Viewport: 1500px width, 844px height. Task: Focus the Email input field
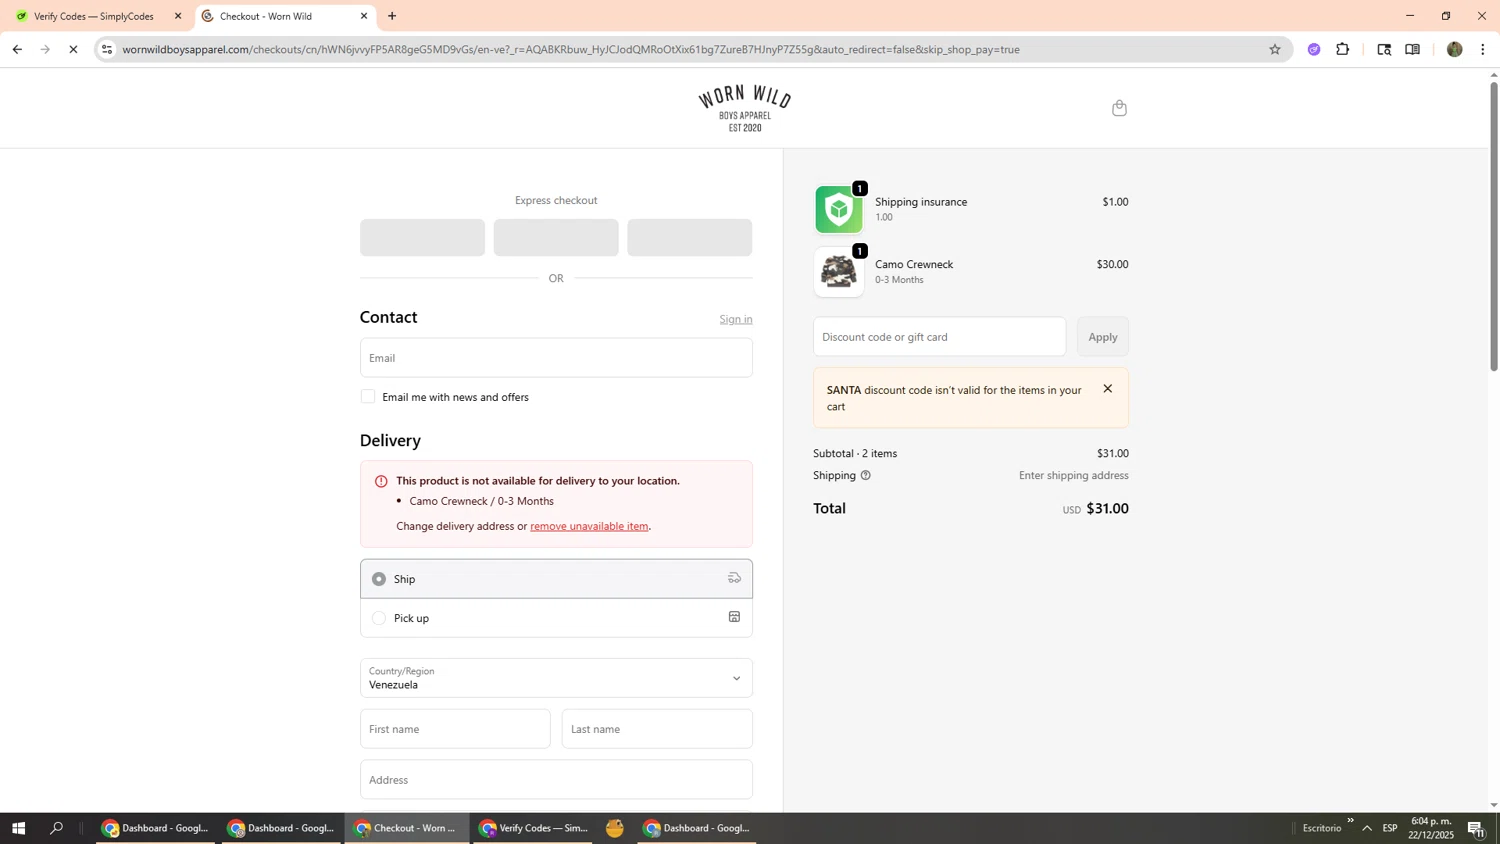coord(556,358)
